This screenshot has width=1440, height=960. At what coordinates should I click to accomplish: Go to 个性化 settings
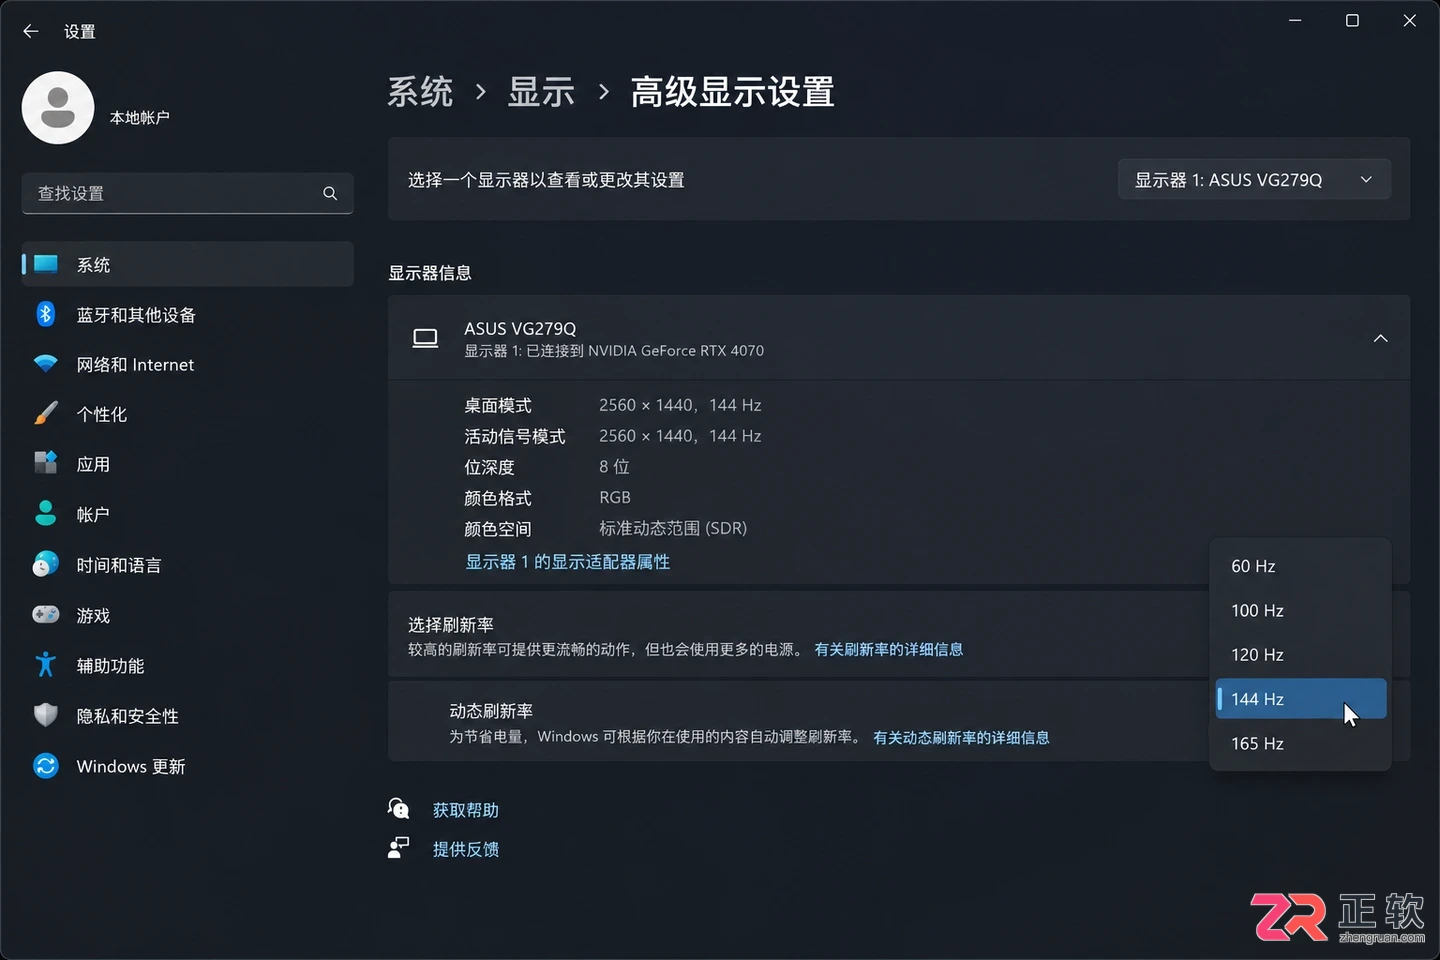[188, 414]
